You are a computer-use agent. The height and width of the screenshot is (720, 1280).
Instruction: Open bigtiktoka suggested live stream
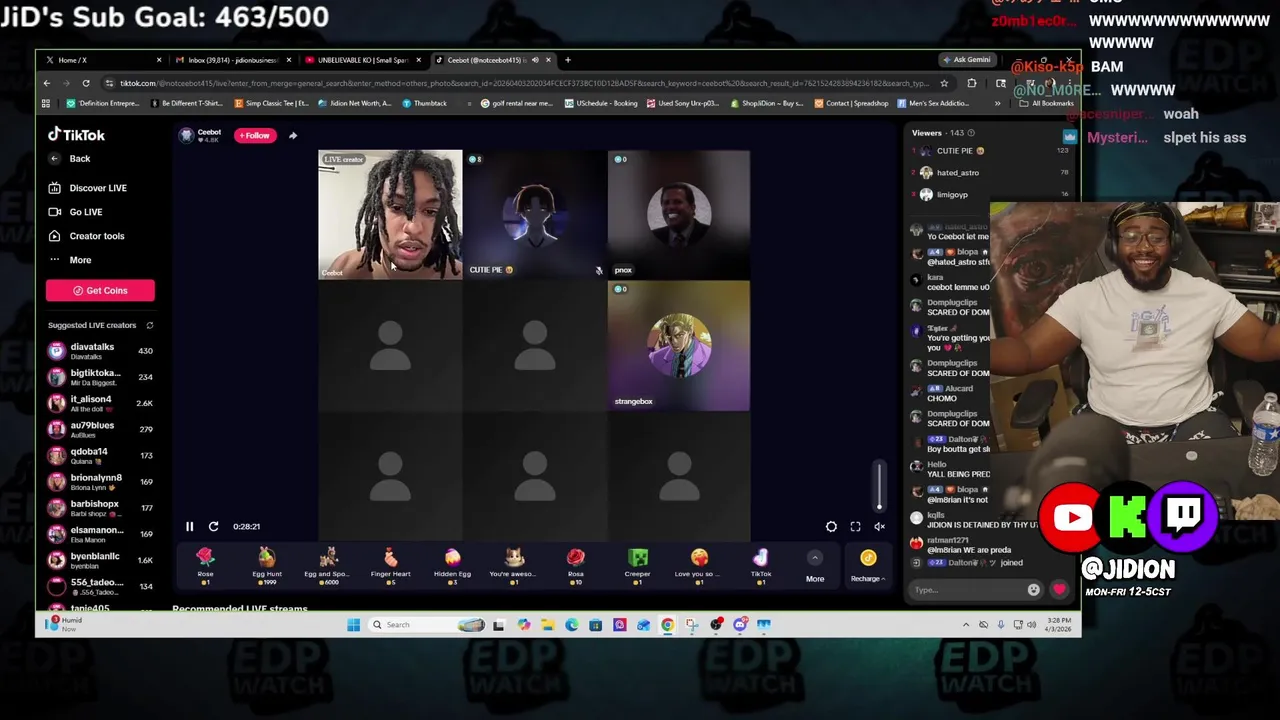tap(100, 377)
